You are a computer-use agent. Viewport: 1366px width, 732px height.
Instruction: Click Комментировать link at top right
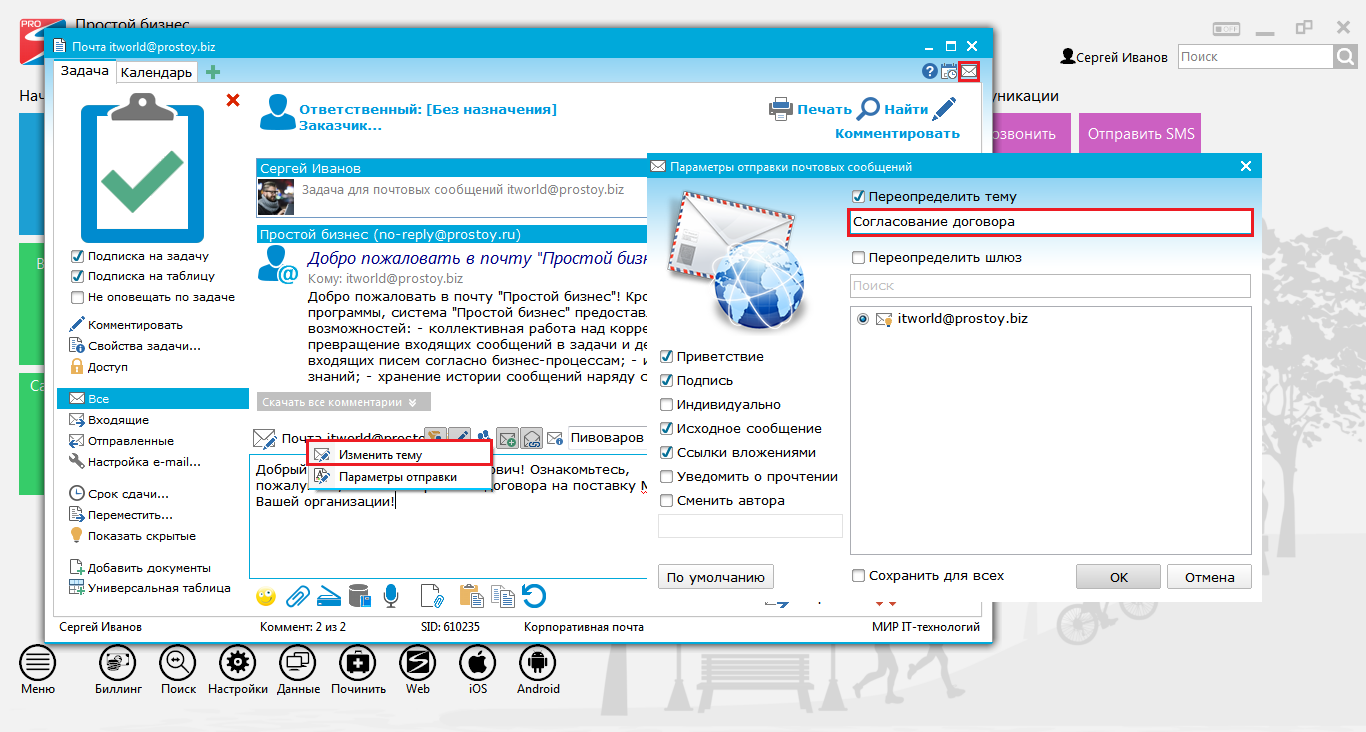click(x=897, y=133)
